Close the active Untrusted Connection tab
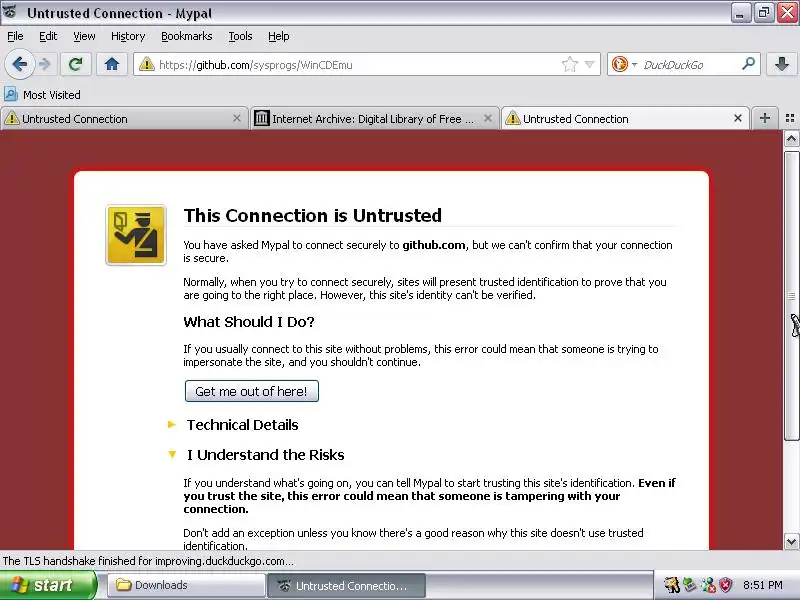Viewport: 800px width, 600px height. click(738, 118)
